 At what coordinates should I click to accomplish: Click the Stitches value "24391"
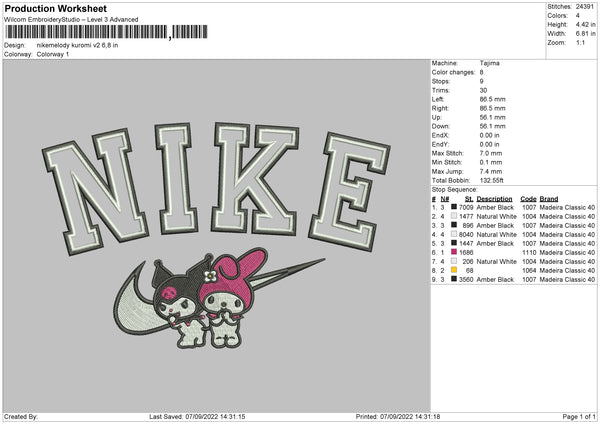point(585,7)
